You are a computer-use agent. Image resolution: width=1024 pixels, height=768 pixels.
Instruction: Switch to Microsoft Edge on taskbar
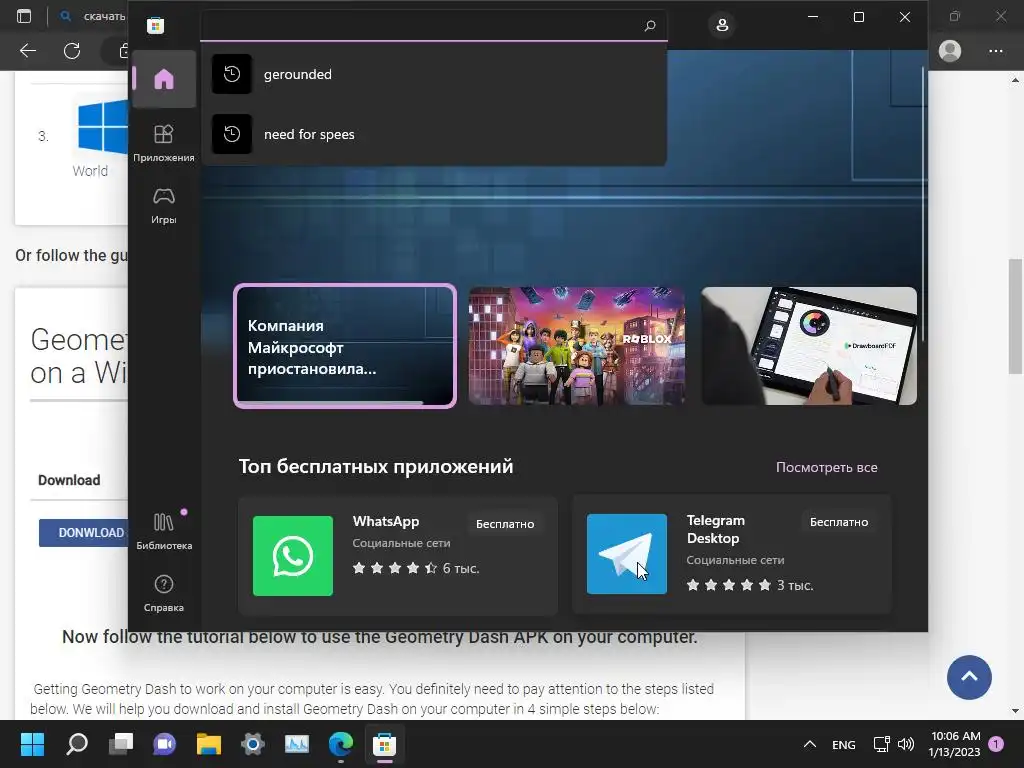pyautogui.click(x=341, y=744)
